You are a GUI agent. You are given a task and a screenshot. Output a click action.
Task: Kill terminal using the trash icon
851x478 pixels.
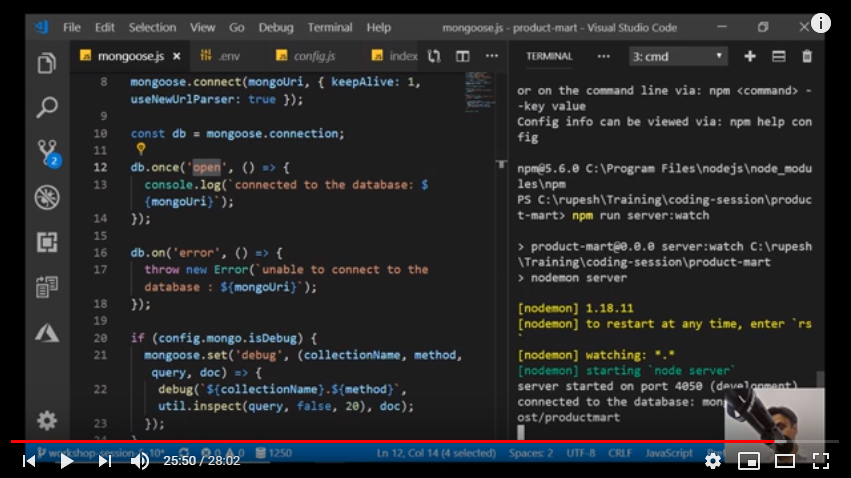pyautogui.click(x=807, y=57)
